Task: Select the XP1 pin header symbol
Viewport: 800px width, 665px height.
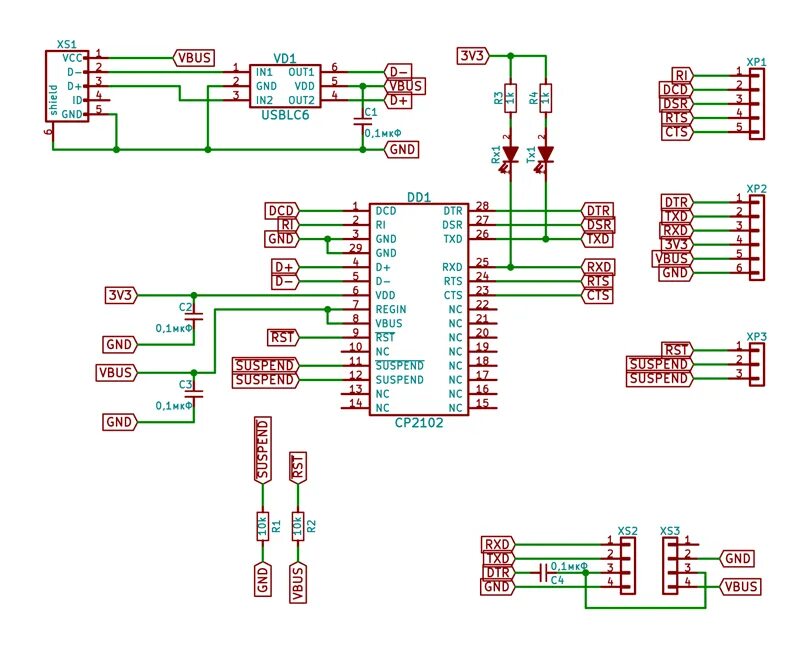Action: [757, 104]
